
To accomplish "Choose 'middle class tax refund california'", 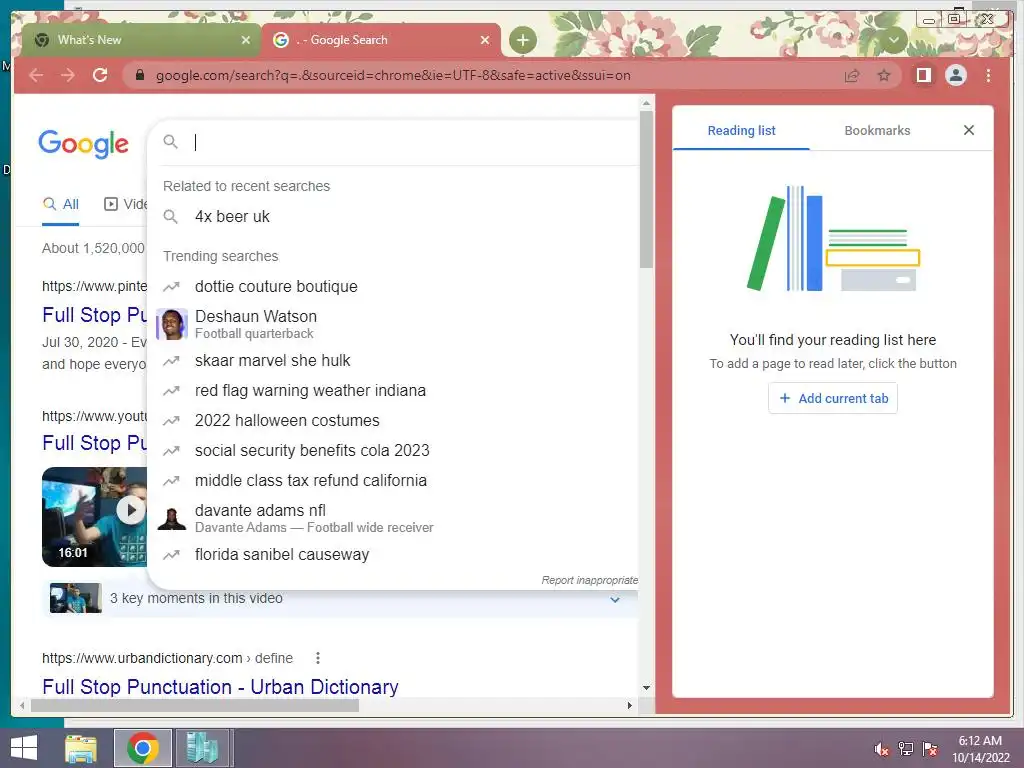I will point(392,481).
